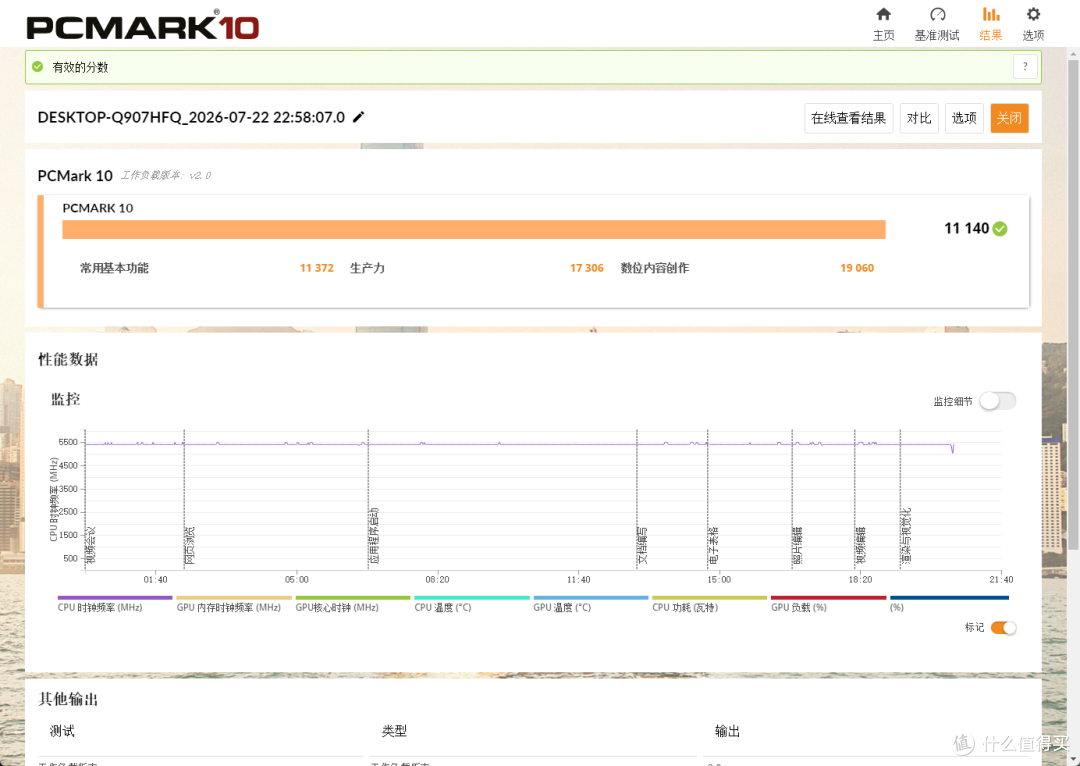
Task: Edit result name with pencil icon
Action: 358,117
